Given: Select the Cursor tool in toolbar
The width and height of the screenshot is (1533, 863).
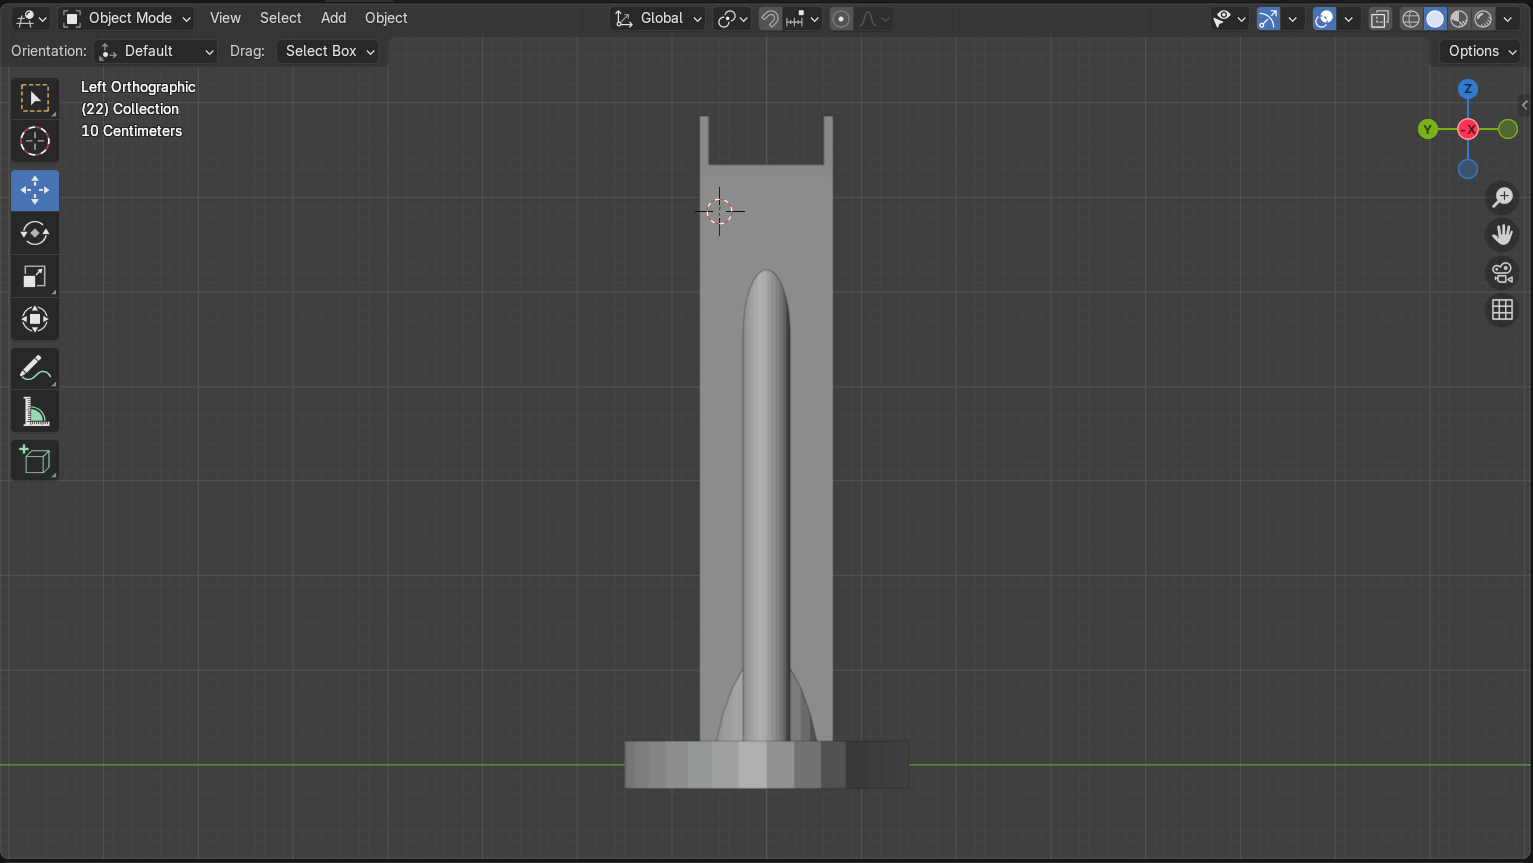Looking at the screenshot, I should [x=35, y=142].
